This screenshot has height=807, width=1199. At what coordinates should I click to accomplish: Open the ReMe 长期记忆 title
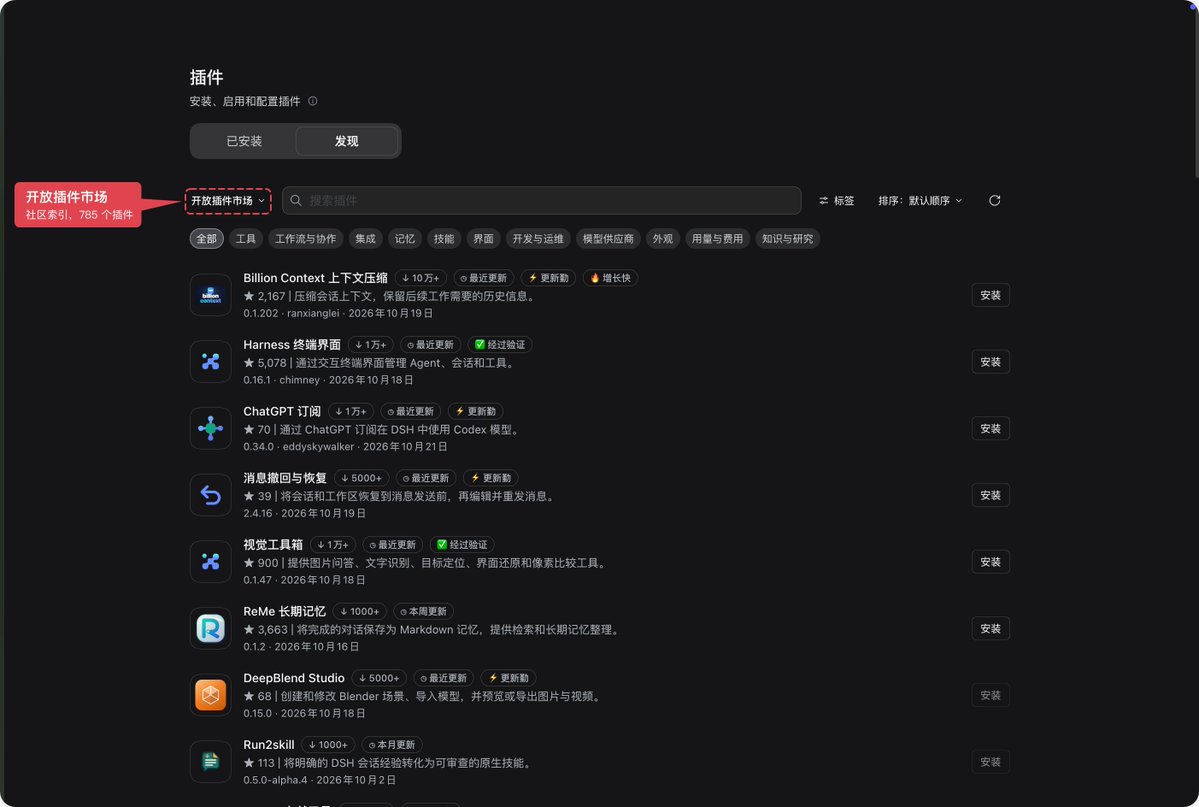[x=284, y=611]
